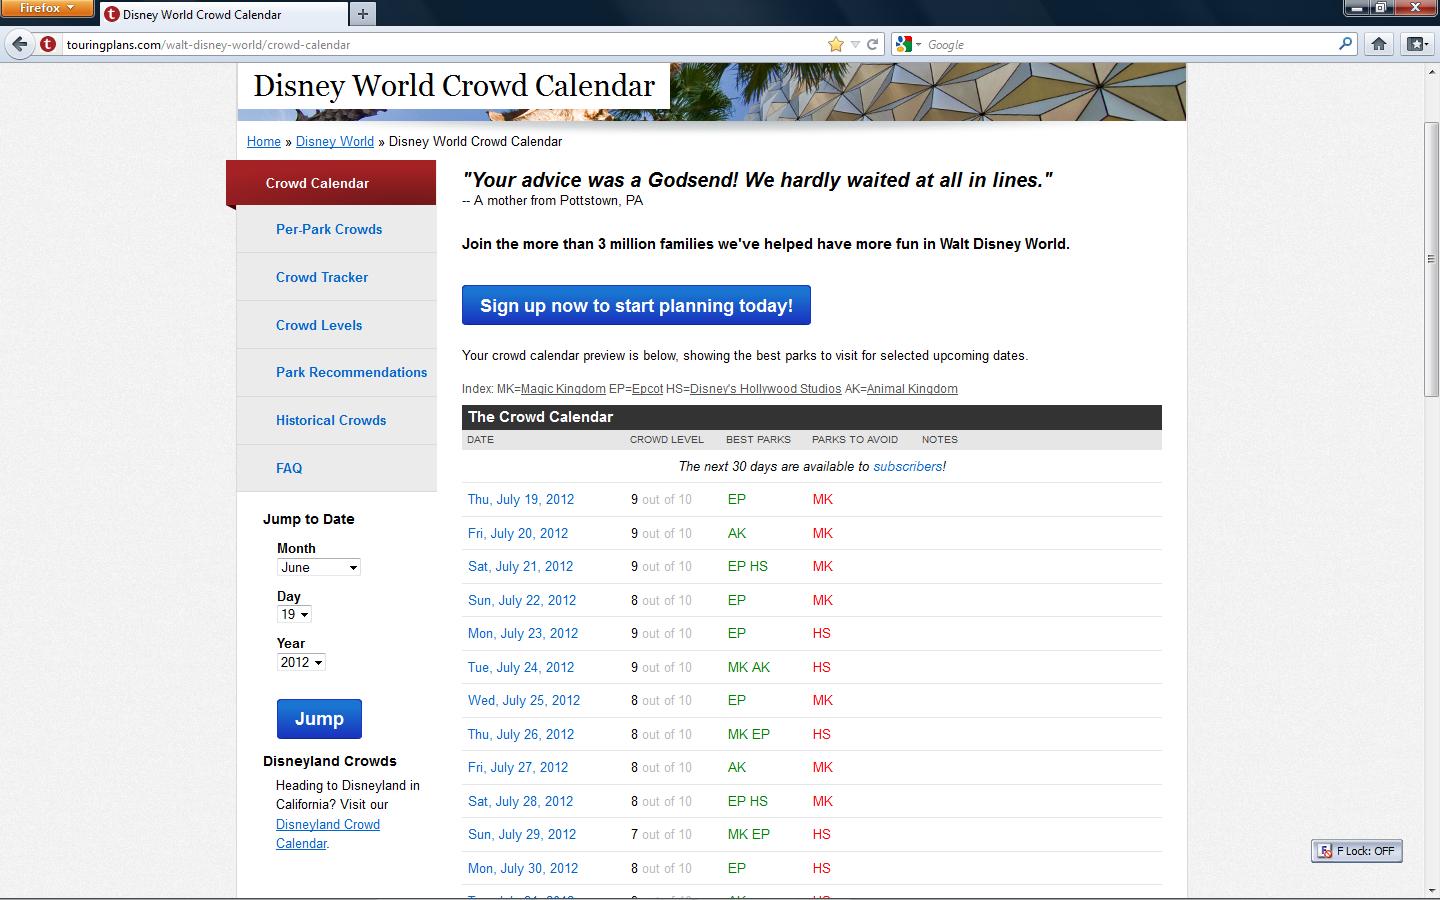Viewport: 1440px width, 900px height.
Task: Open the bookmarks menu toolbar icon
Action: 1415,44
